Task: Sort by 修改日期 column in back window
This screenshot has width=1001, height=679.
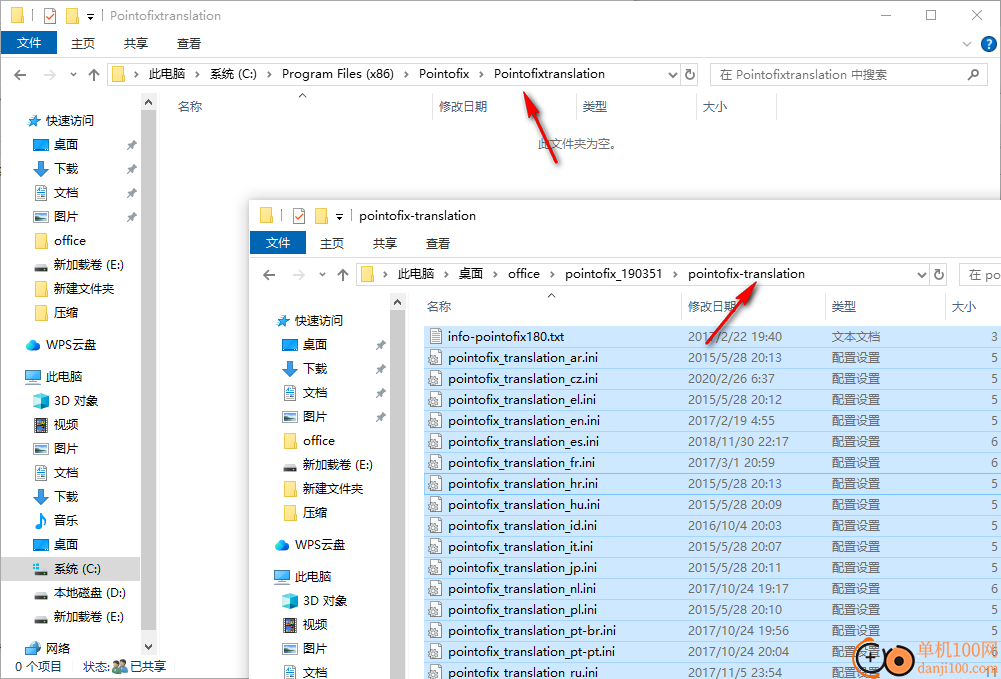Action: coord(463,107)
